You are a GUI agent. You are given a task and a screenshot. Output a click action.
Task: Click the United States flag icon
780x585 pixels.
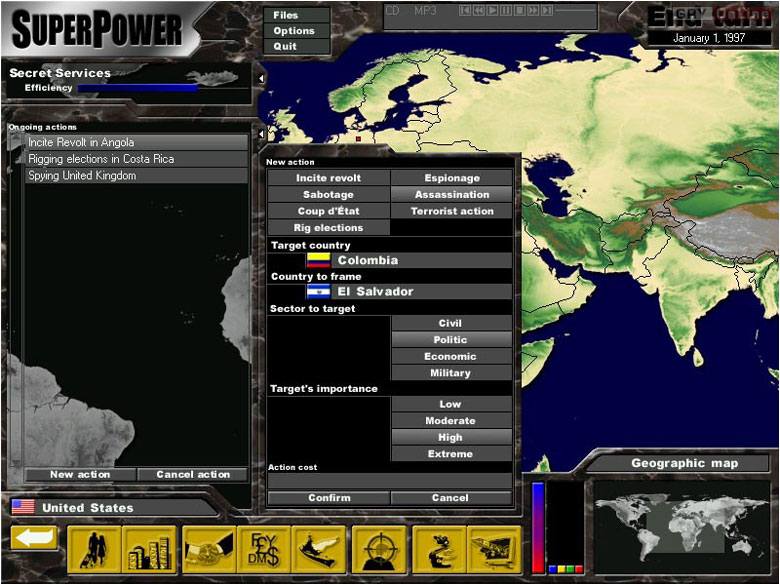click(23, 507)
